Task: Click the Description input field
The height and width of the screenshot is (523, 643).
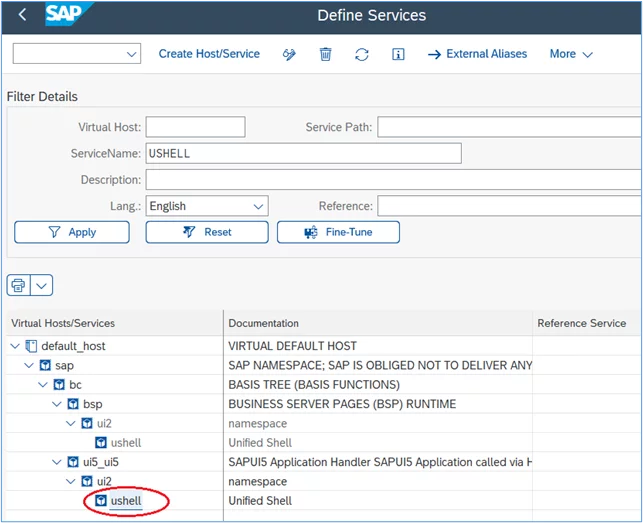Action: [394, 180]
